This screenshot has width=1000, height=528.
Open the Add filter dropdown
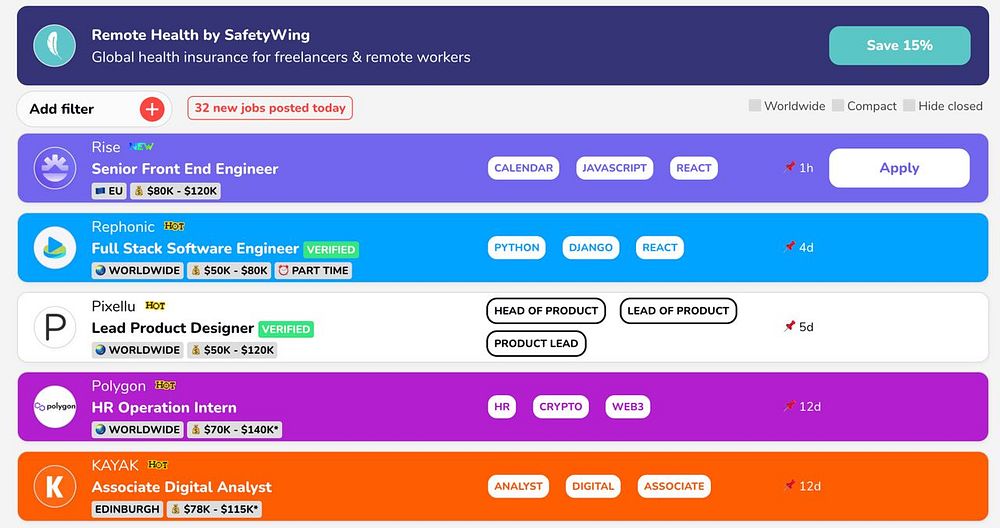(94, 109)
